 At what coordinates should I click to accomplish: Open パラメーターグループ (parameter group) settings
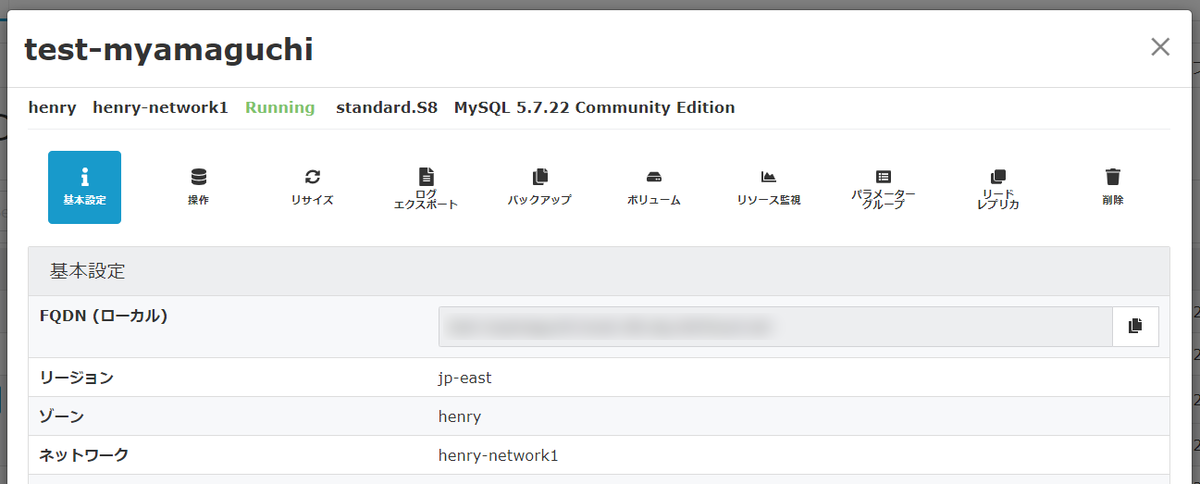pyautogui.click(x=883, y=188)
